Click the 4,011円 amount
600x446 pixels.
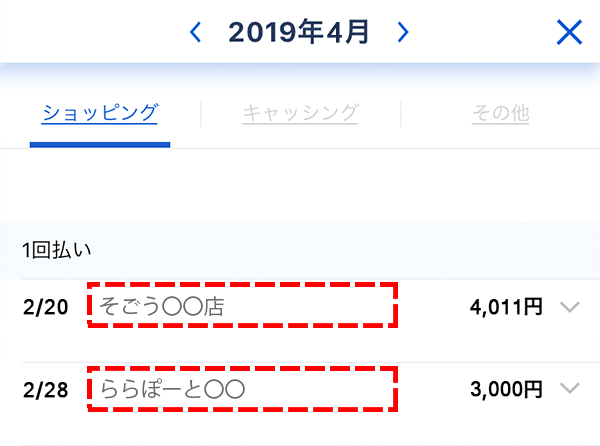(x=506, y=307)
